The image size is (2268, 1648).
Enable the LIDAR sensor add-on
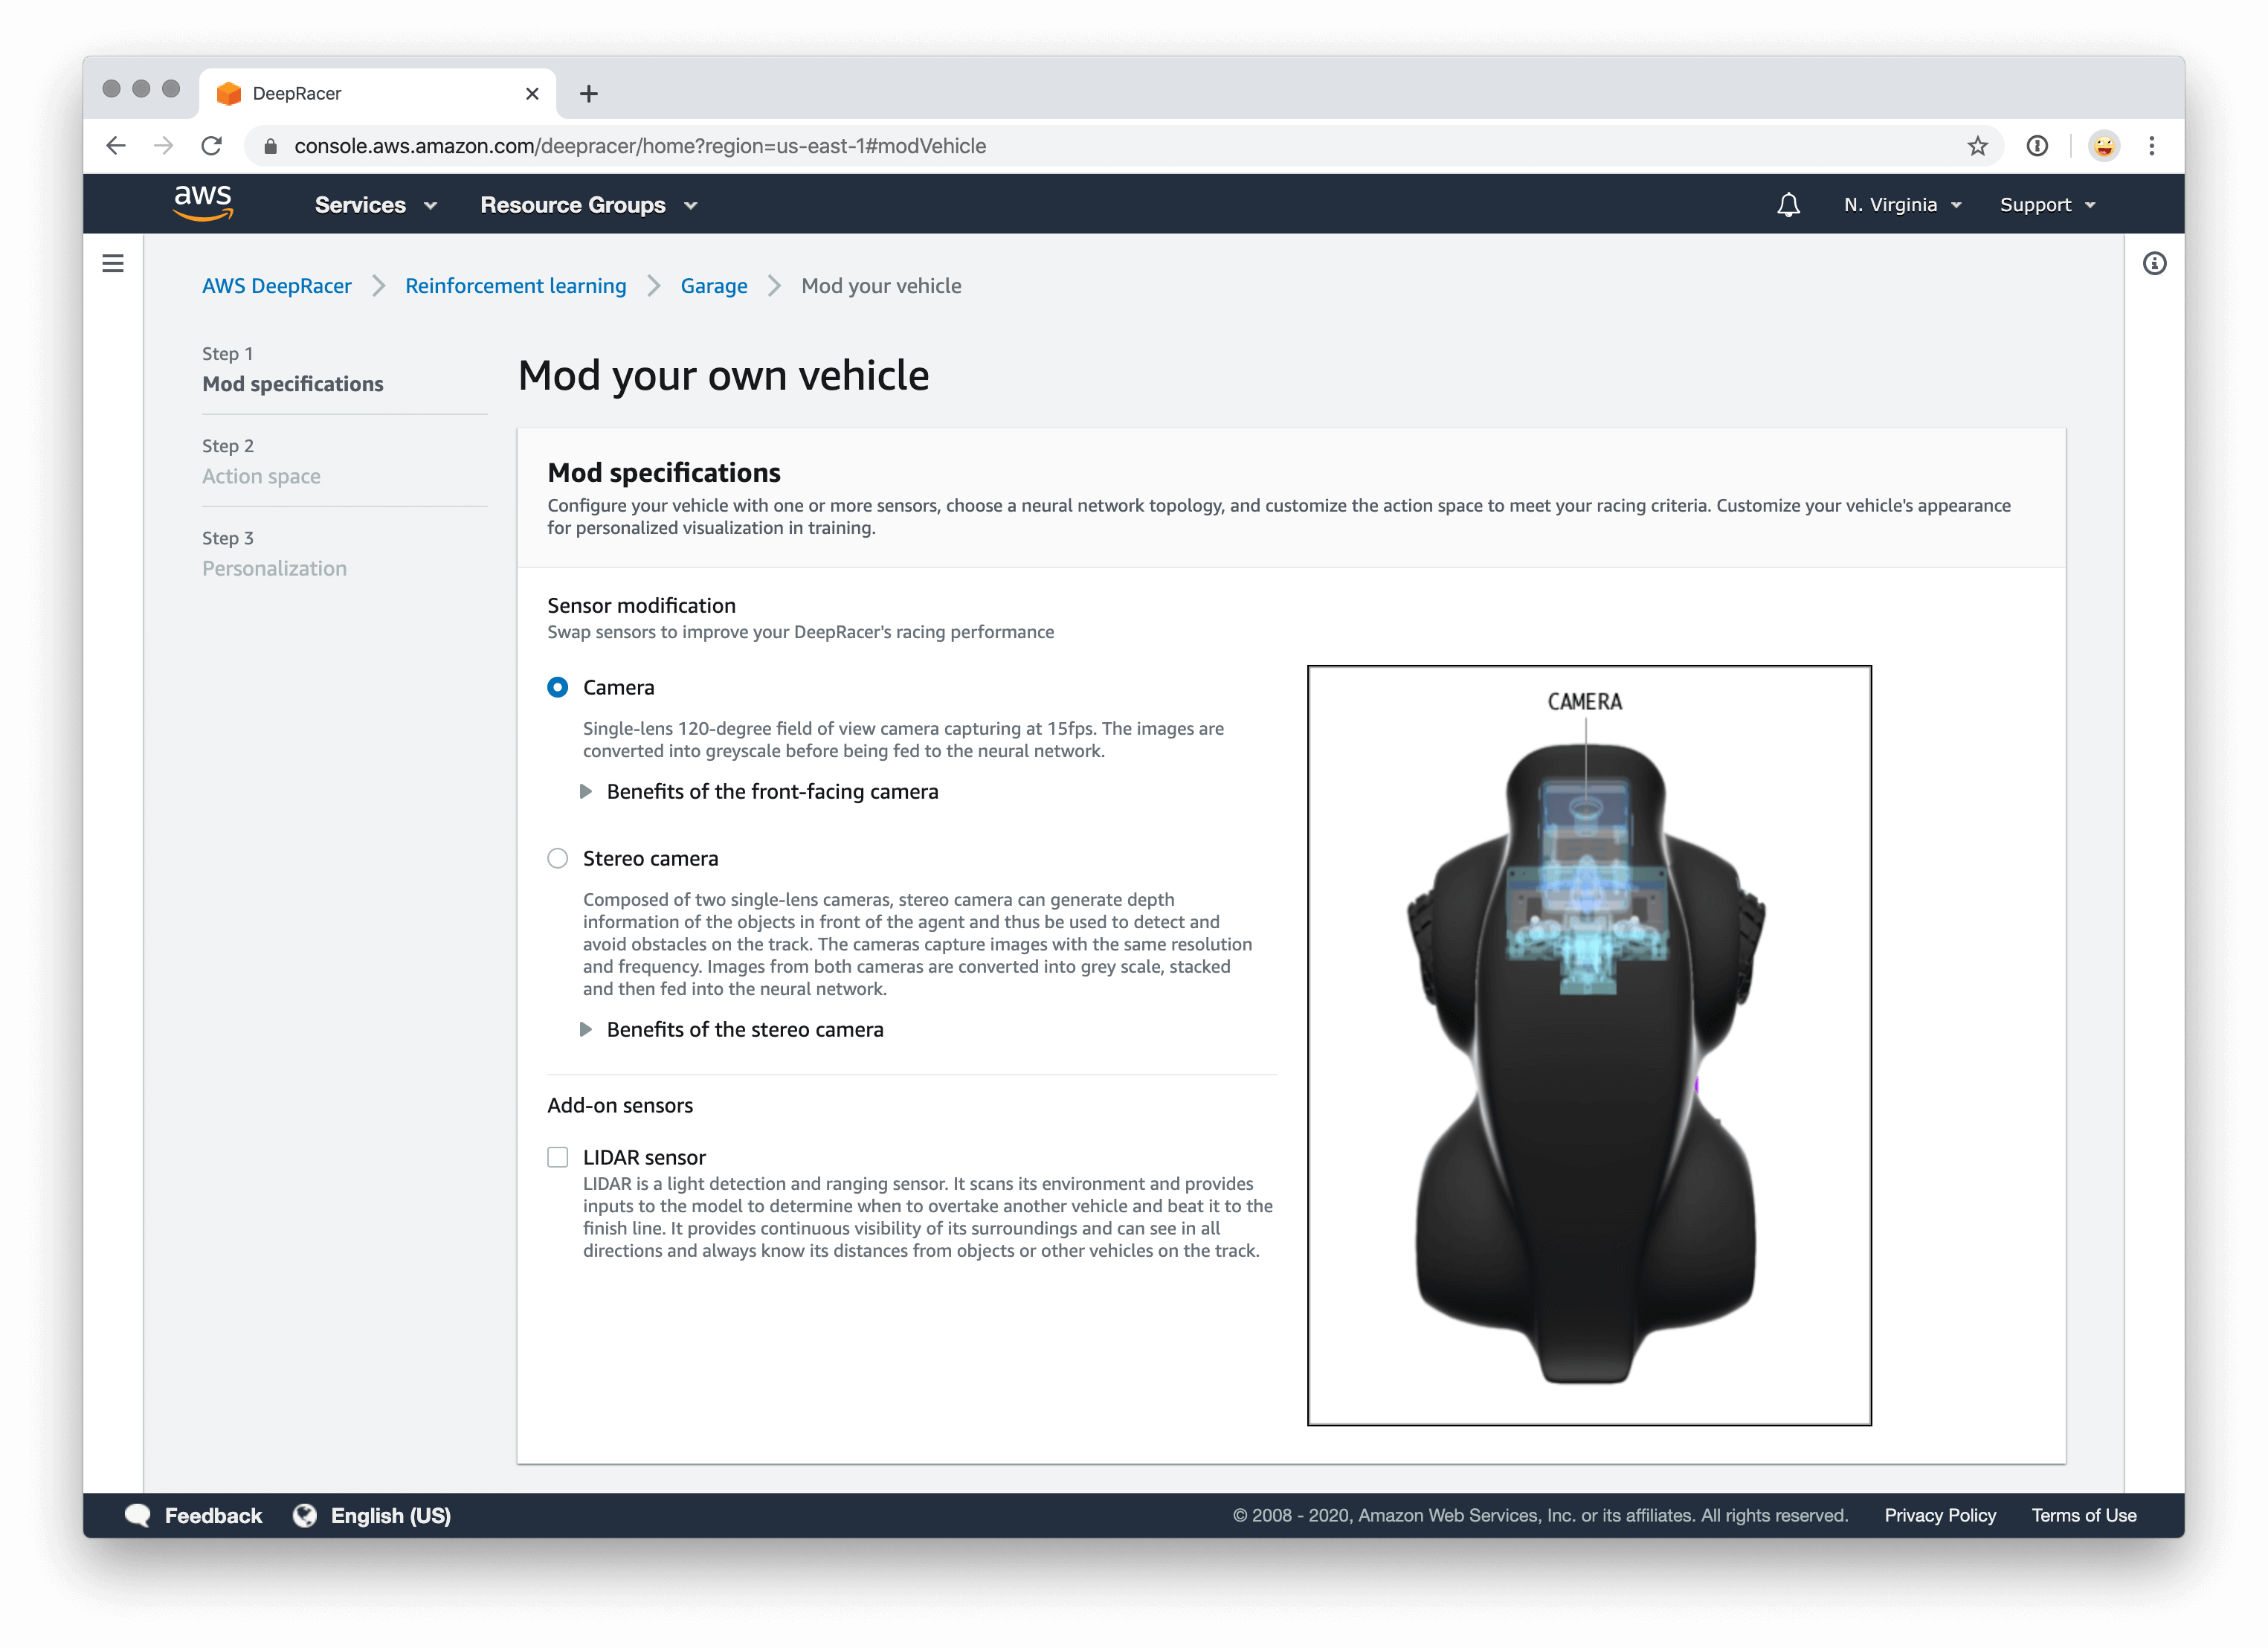click(x=557, y=1156)
